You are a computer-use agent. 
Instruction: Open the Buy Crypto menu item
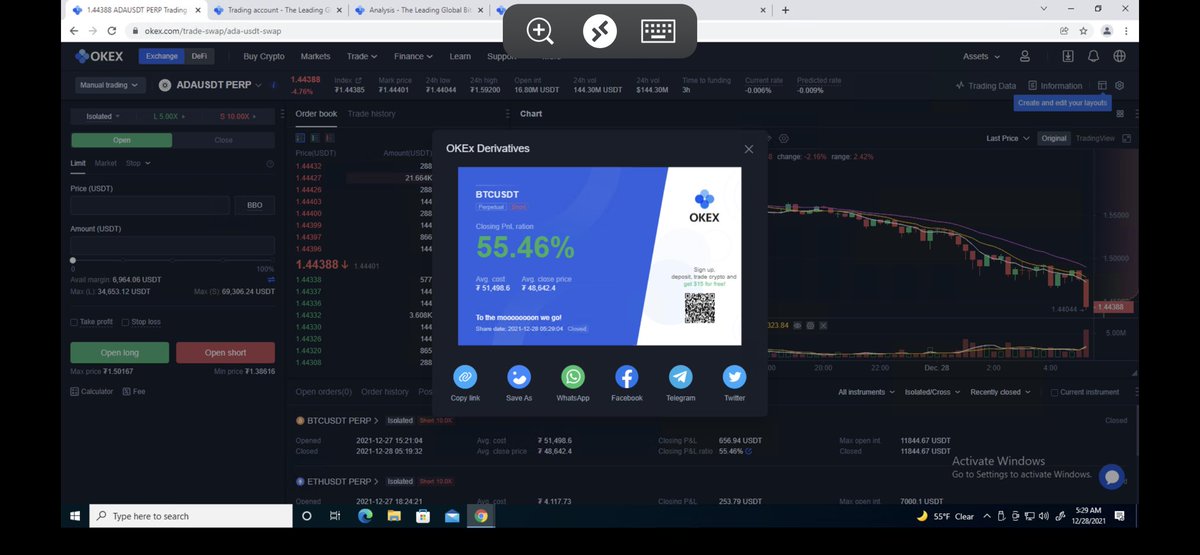click(x=264, y=56)
